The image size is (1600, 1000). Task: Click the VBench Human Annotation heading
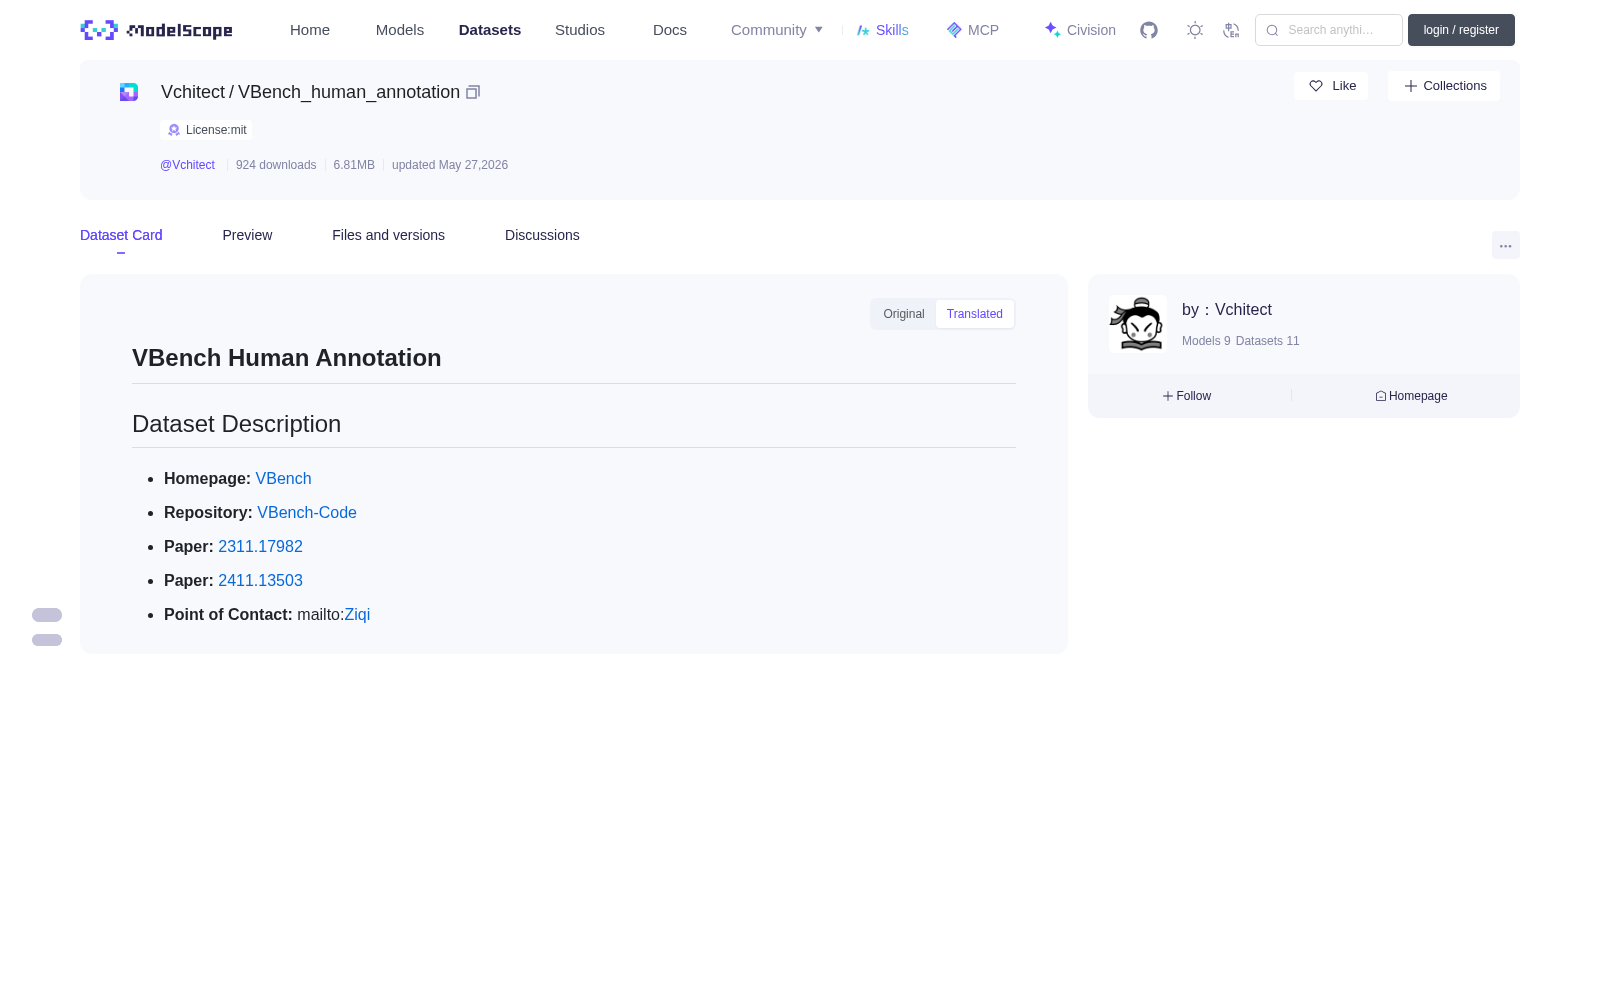tap(287, 358)
